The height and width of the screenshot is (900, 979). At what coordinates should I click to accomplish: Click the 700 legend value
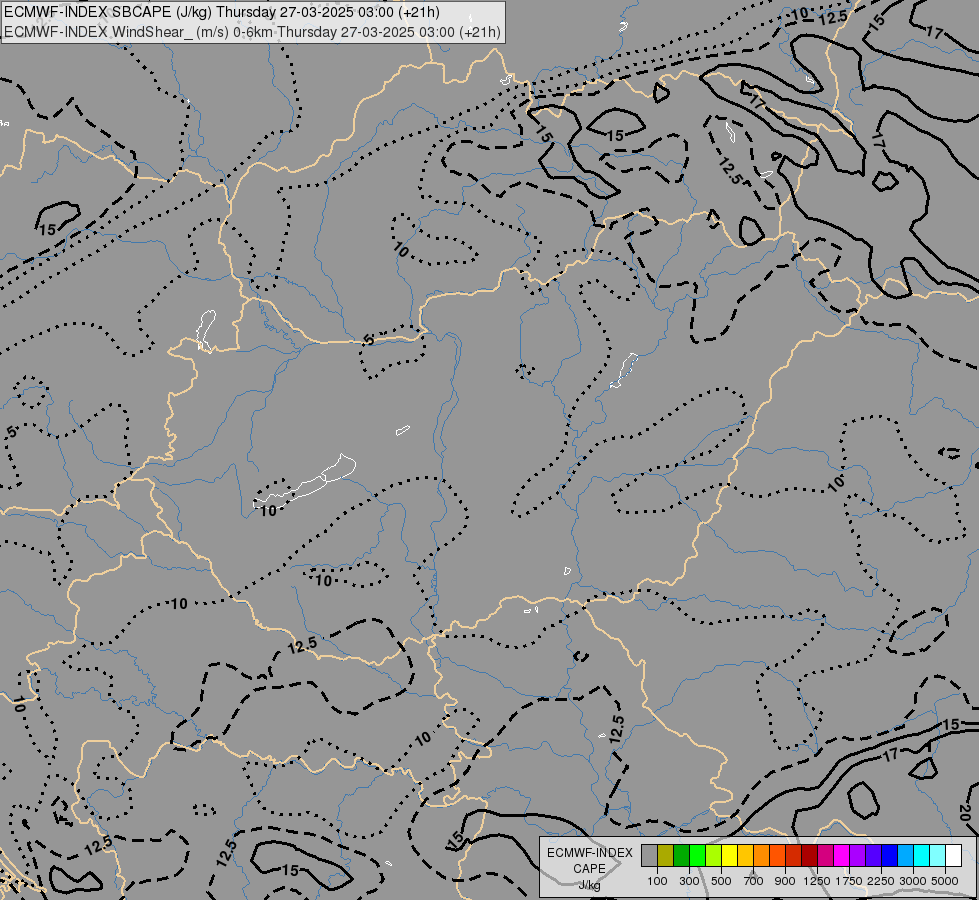coord(754,881)
